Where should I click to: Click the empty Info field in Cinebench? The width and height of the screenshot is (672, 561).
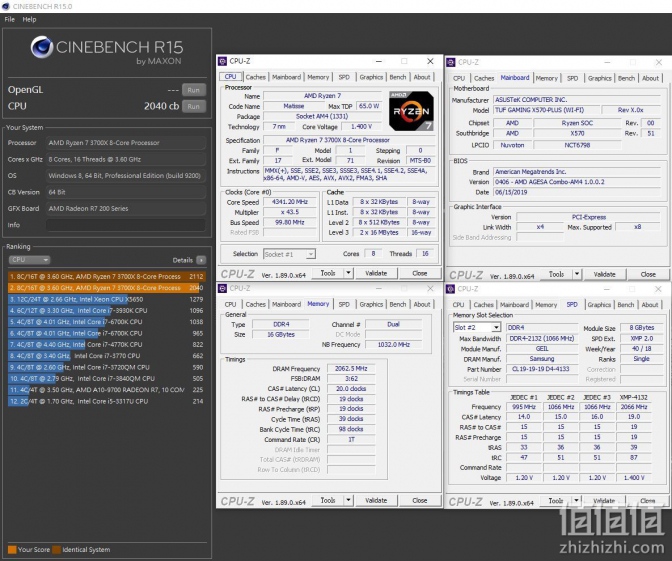126,225
